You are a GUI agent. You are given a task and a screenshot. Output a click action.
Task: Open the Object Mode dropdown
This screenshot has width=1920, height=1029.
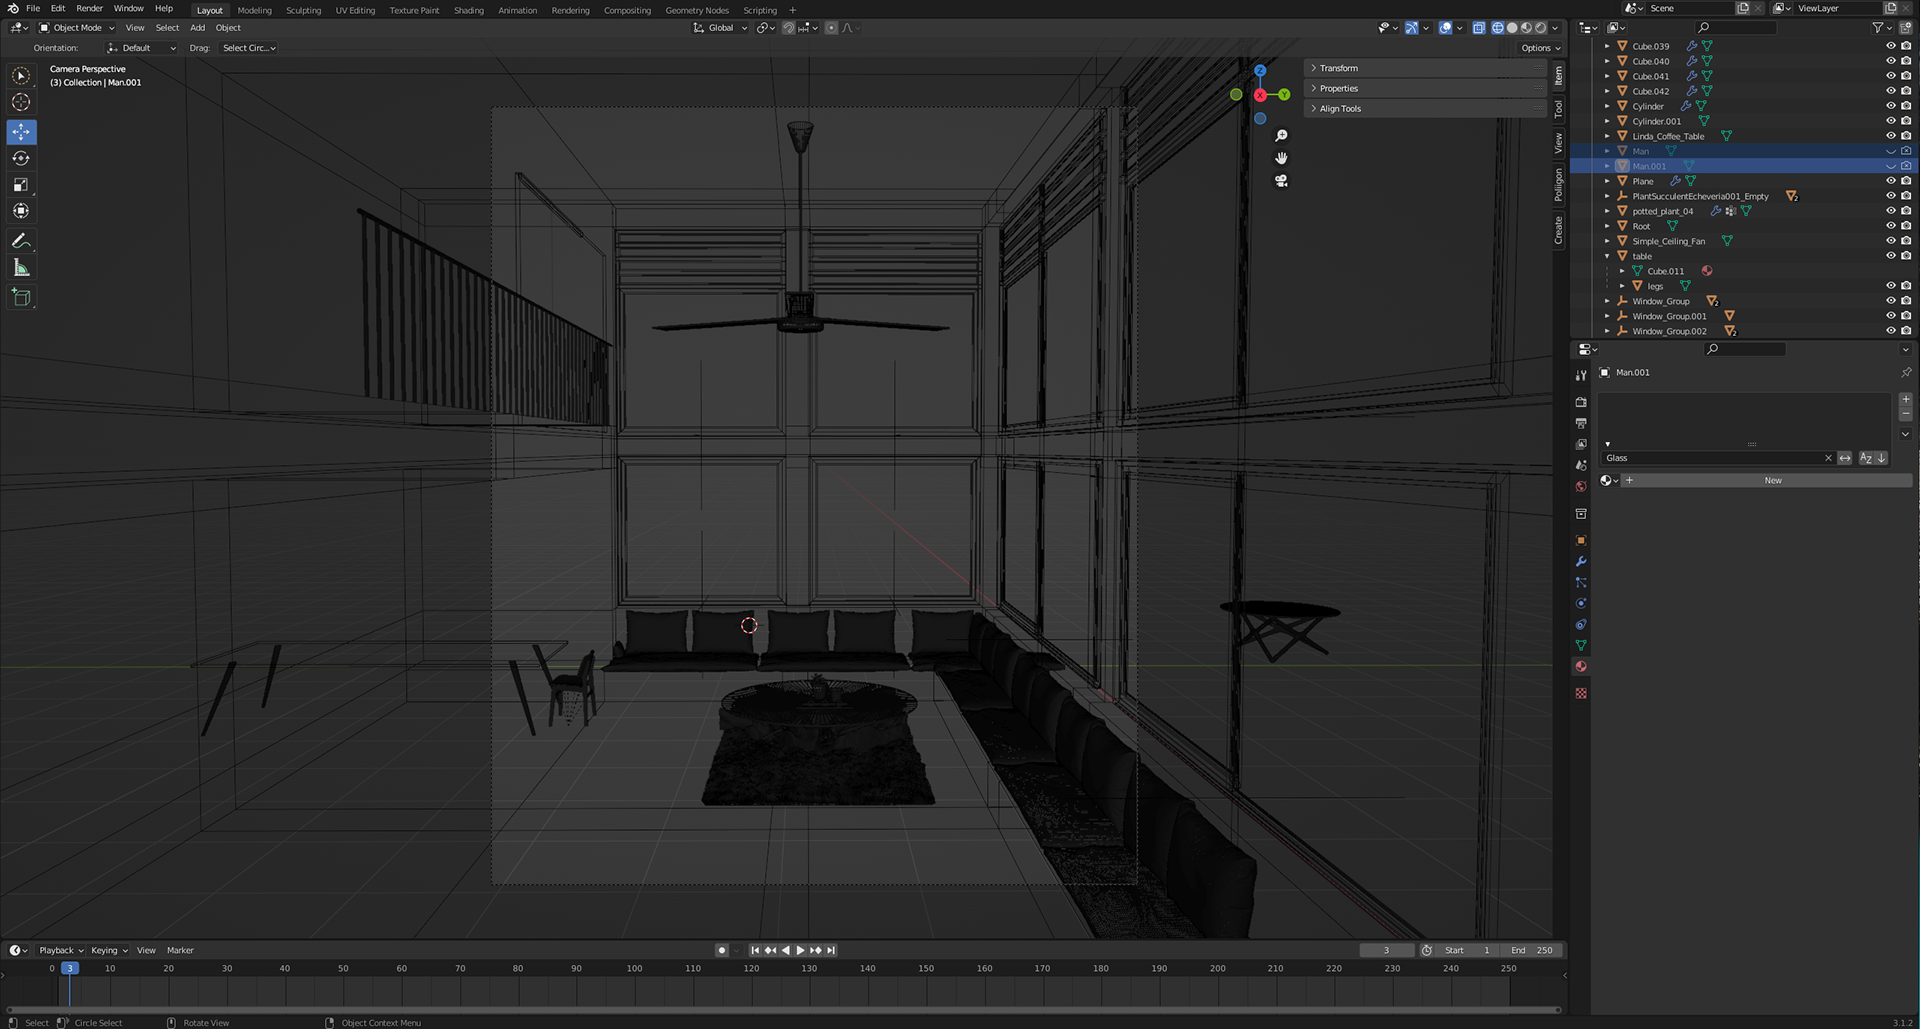(77, 28)
